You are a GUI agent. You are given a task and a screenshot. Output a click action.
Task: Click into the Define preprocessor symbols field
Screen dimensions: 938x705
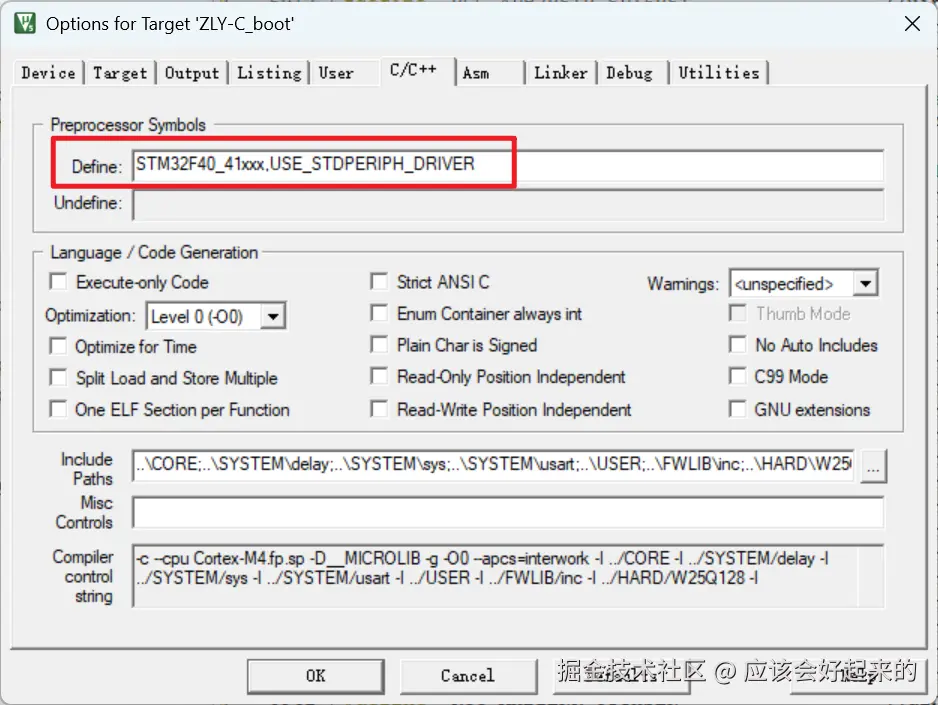[508, 165]
